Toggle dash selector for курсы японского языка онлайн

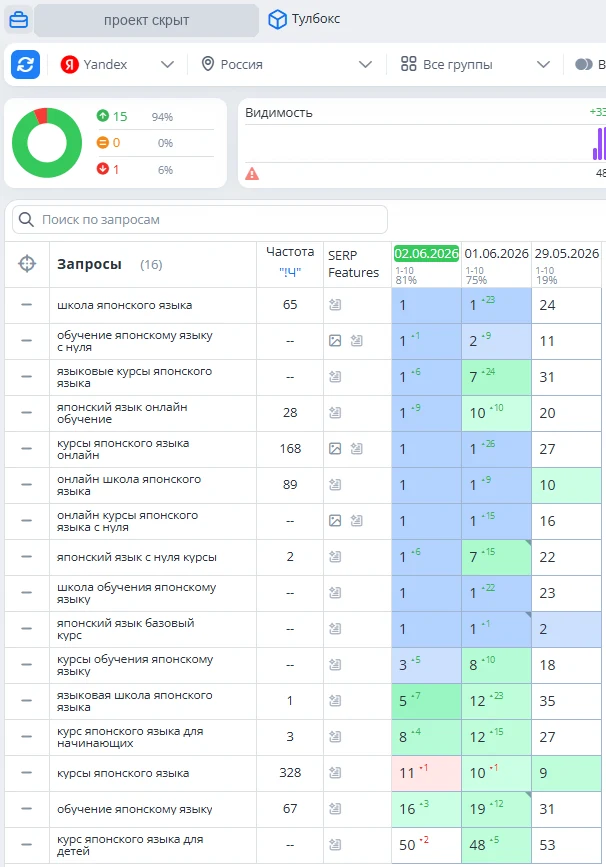coord(27,448)
